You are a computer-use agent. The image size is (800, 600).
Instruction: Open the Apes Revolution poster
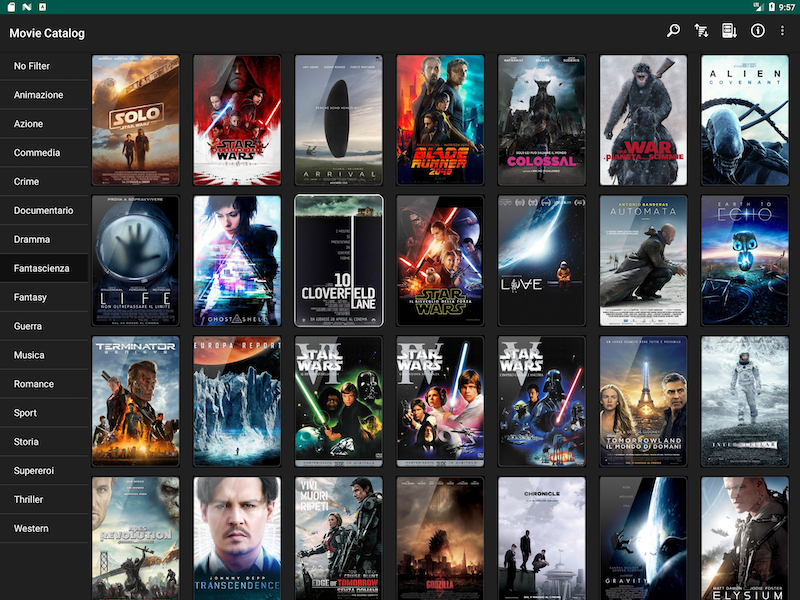click(x=136, y=538)
